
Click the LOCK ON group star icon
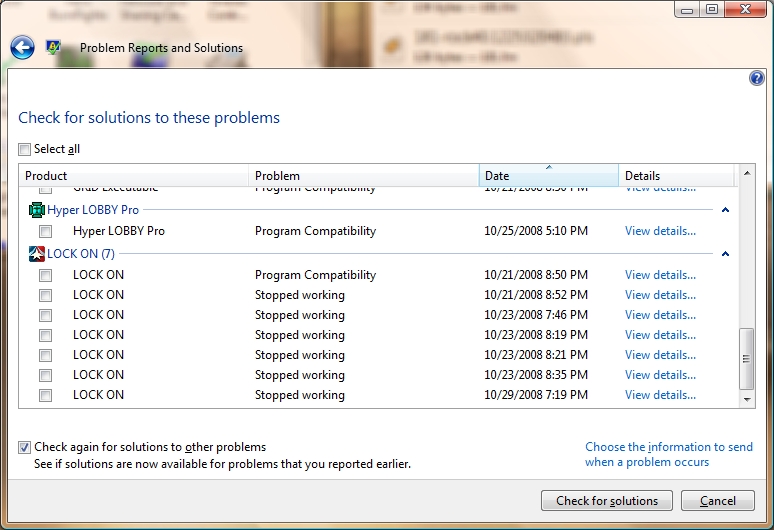point(37,254)
